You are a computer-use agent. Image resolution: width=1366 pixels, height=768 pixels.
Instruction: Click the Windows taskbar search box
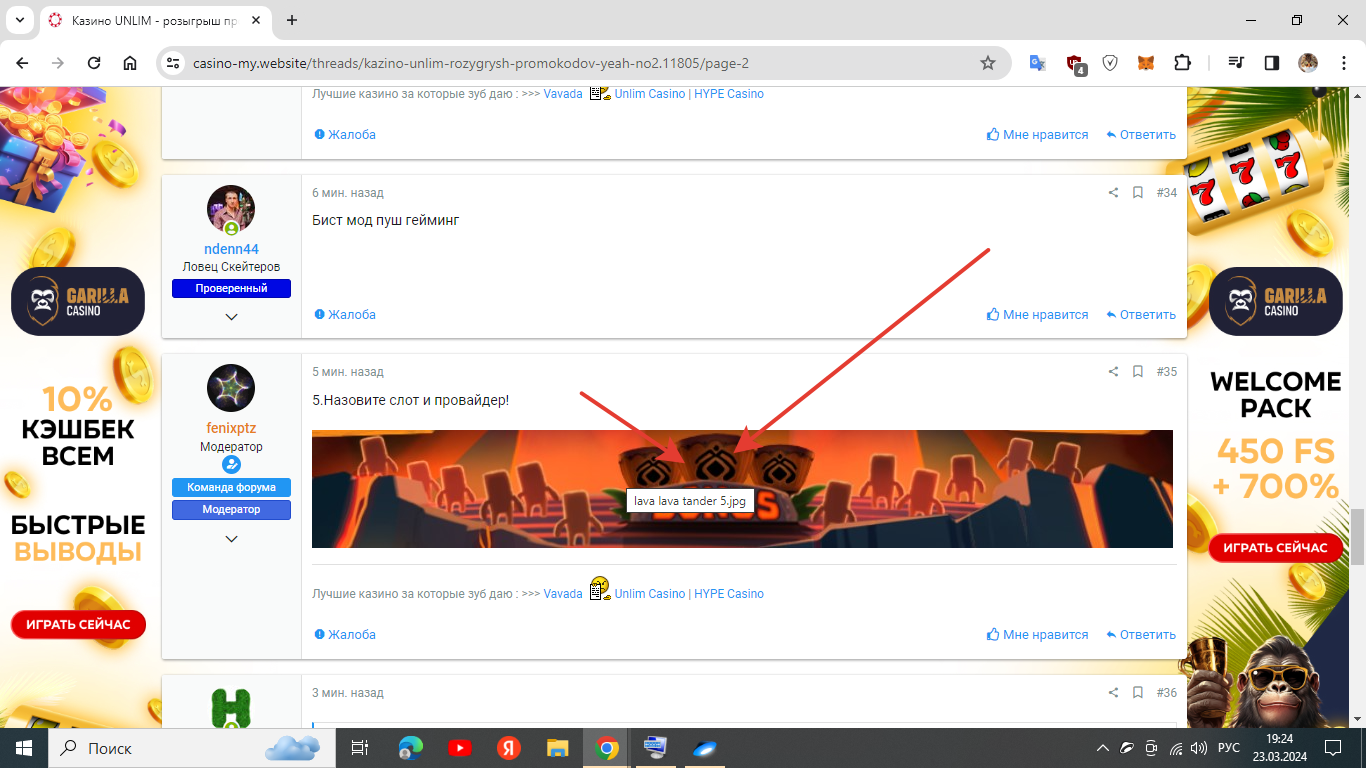[x=190, y=748]
